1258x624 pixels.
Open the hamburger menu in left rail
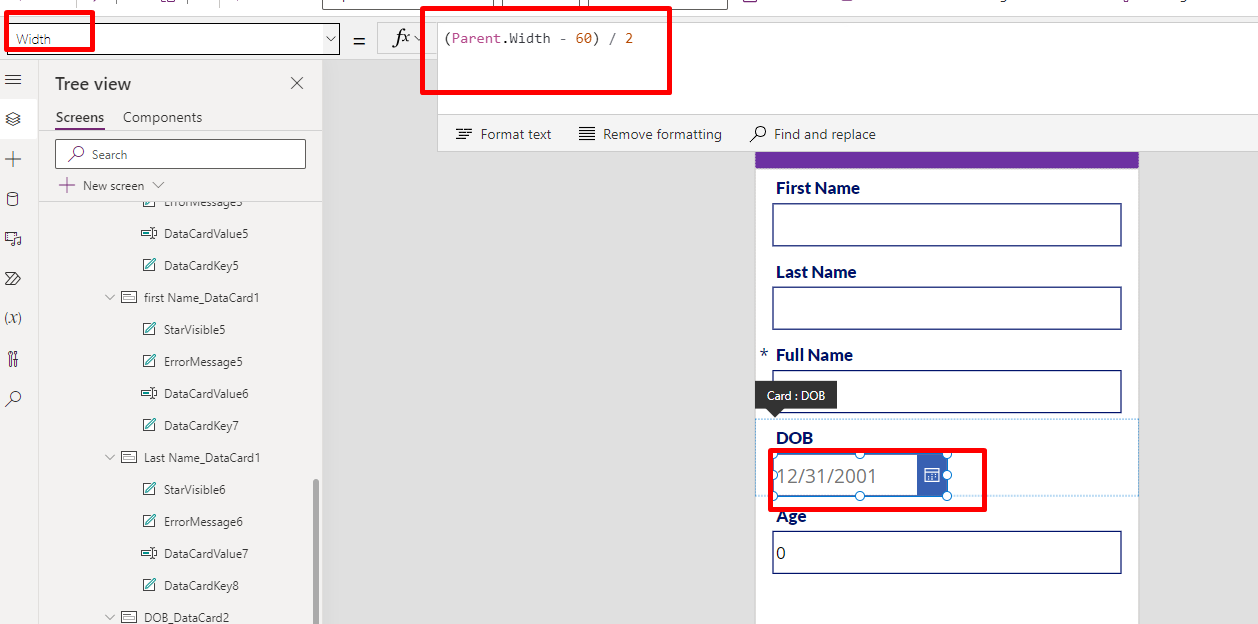(x=13, y=79)
